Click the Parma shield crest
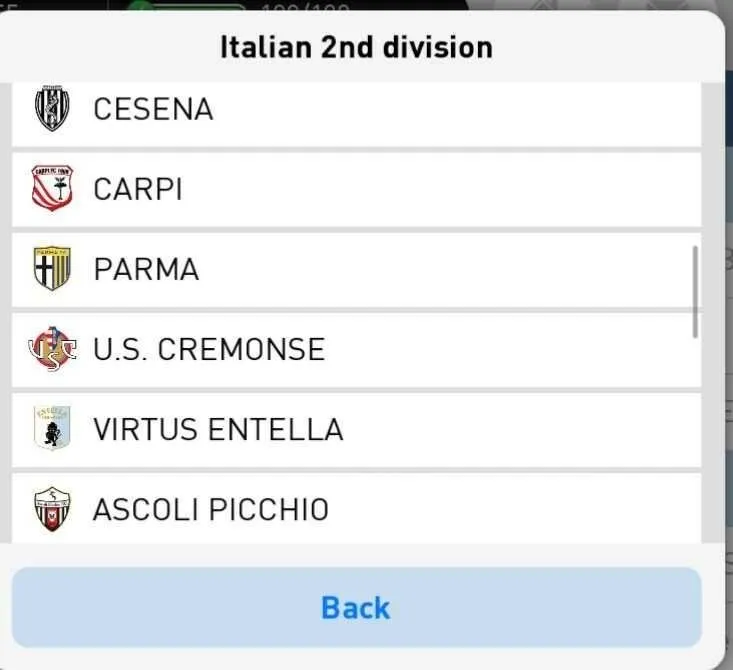This screenshot has height=670, width=733. [52, 268]
